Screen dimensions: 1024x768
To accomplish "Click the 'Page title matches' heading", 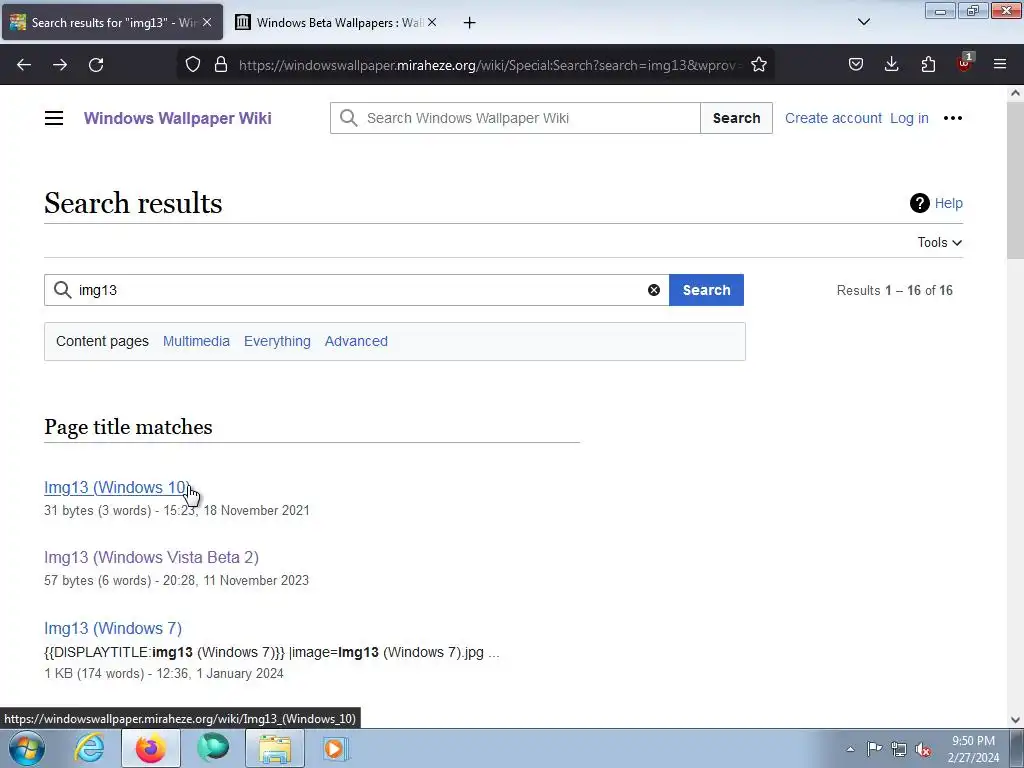I will click(128, 427).
